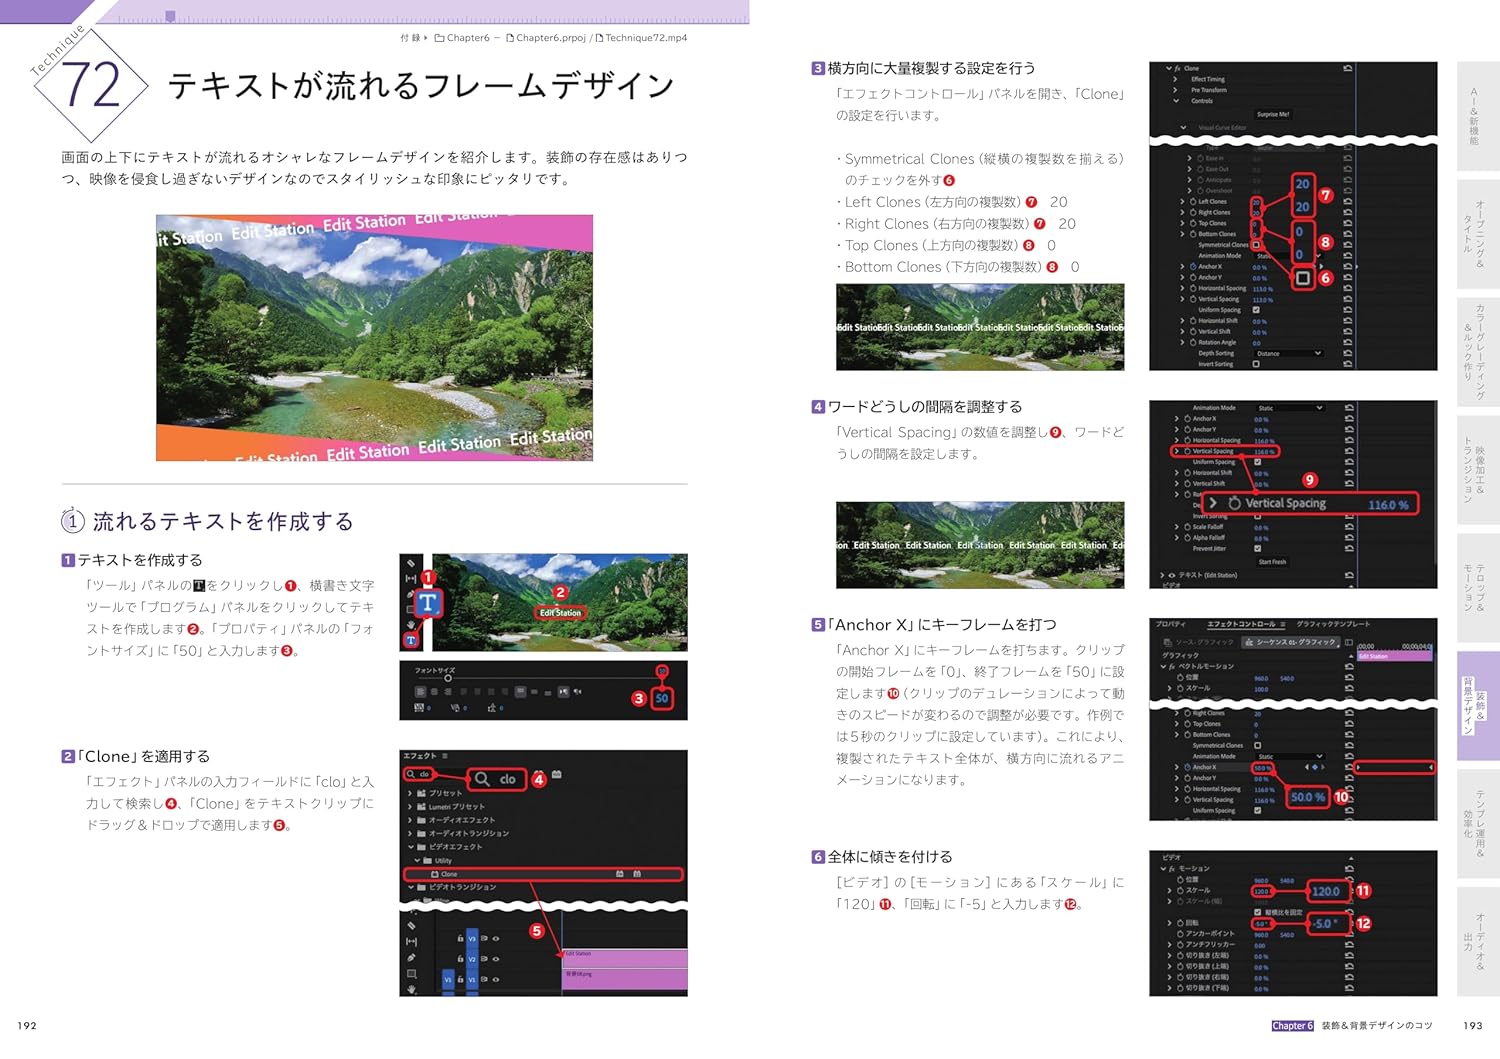
Task: Expand the Effect Timing group
Action: tap(1175, 79)
